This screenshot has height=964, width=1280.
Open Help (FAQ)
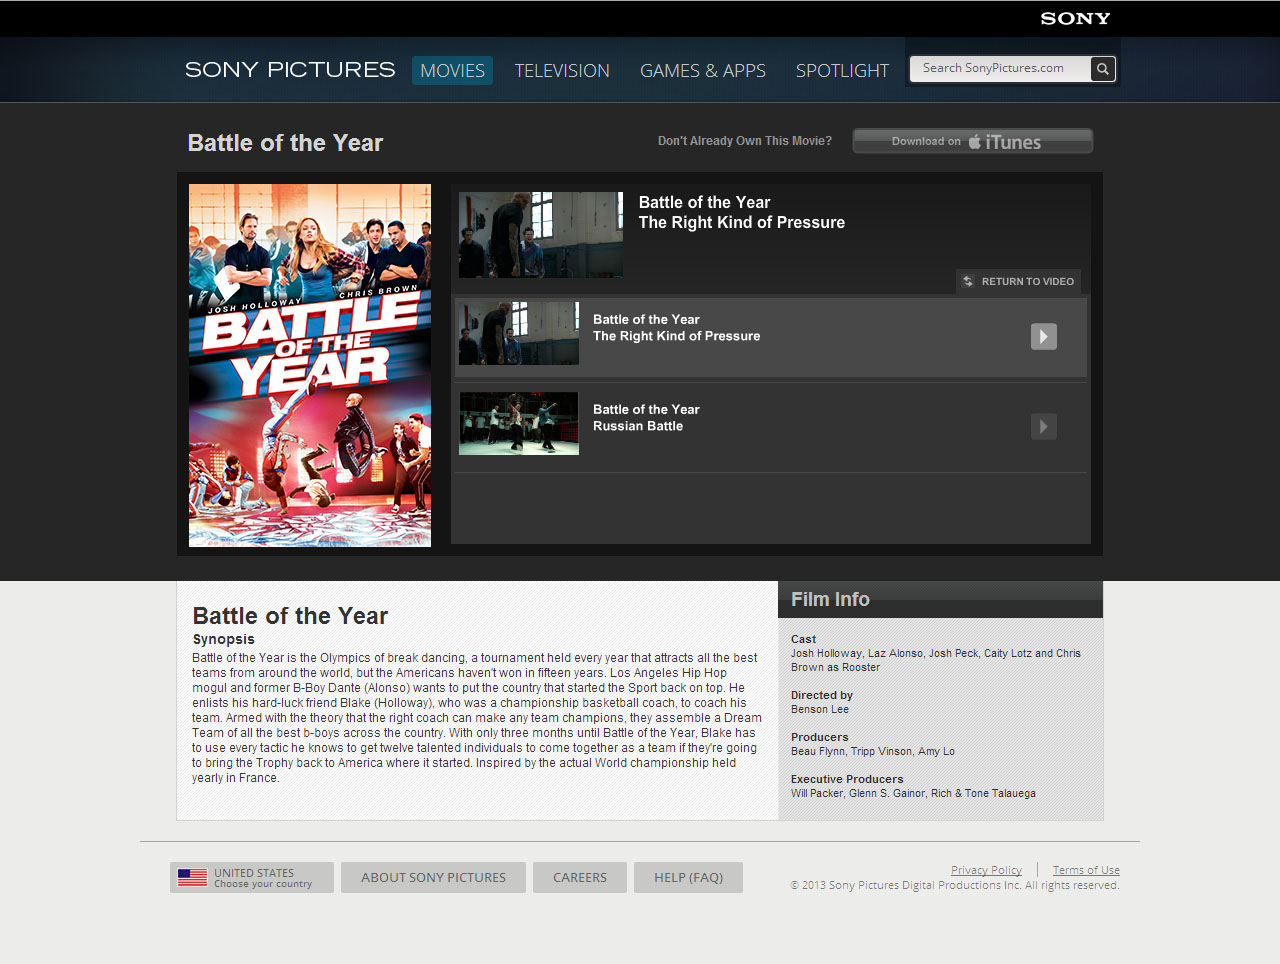point(688,878)
